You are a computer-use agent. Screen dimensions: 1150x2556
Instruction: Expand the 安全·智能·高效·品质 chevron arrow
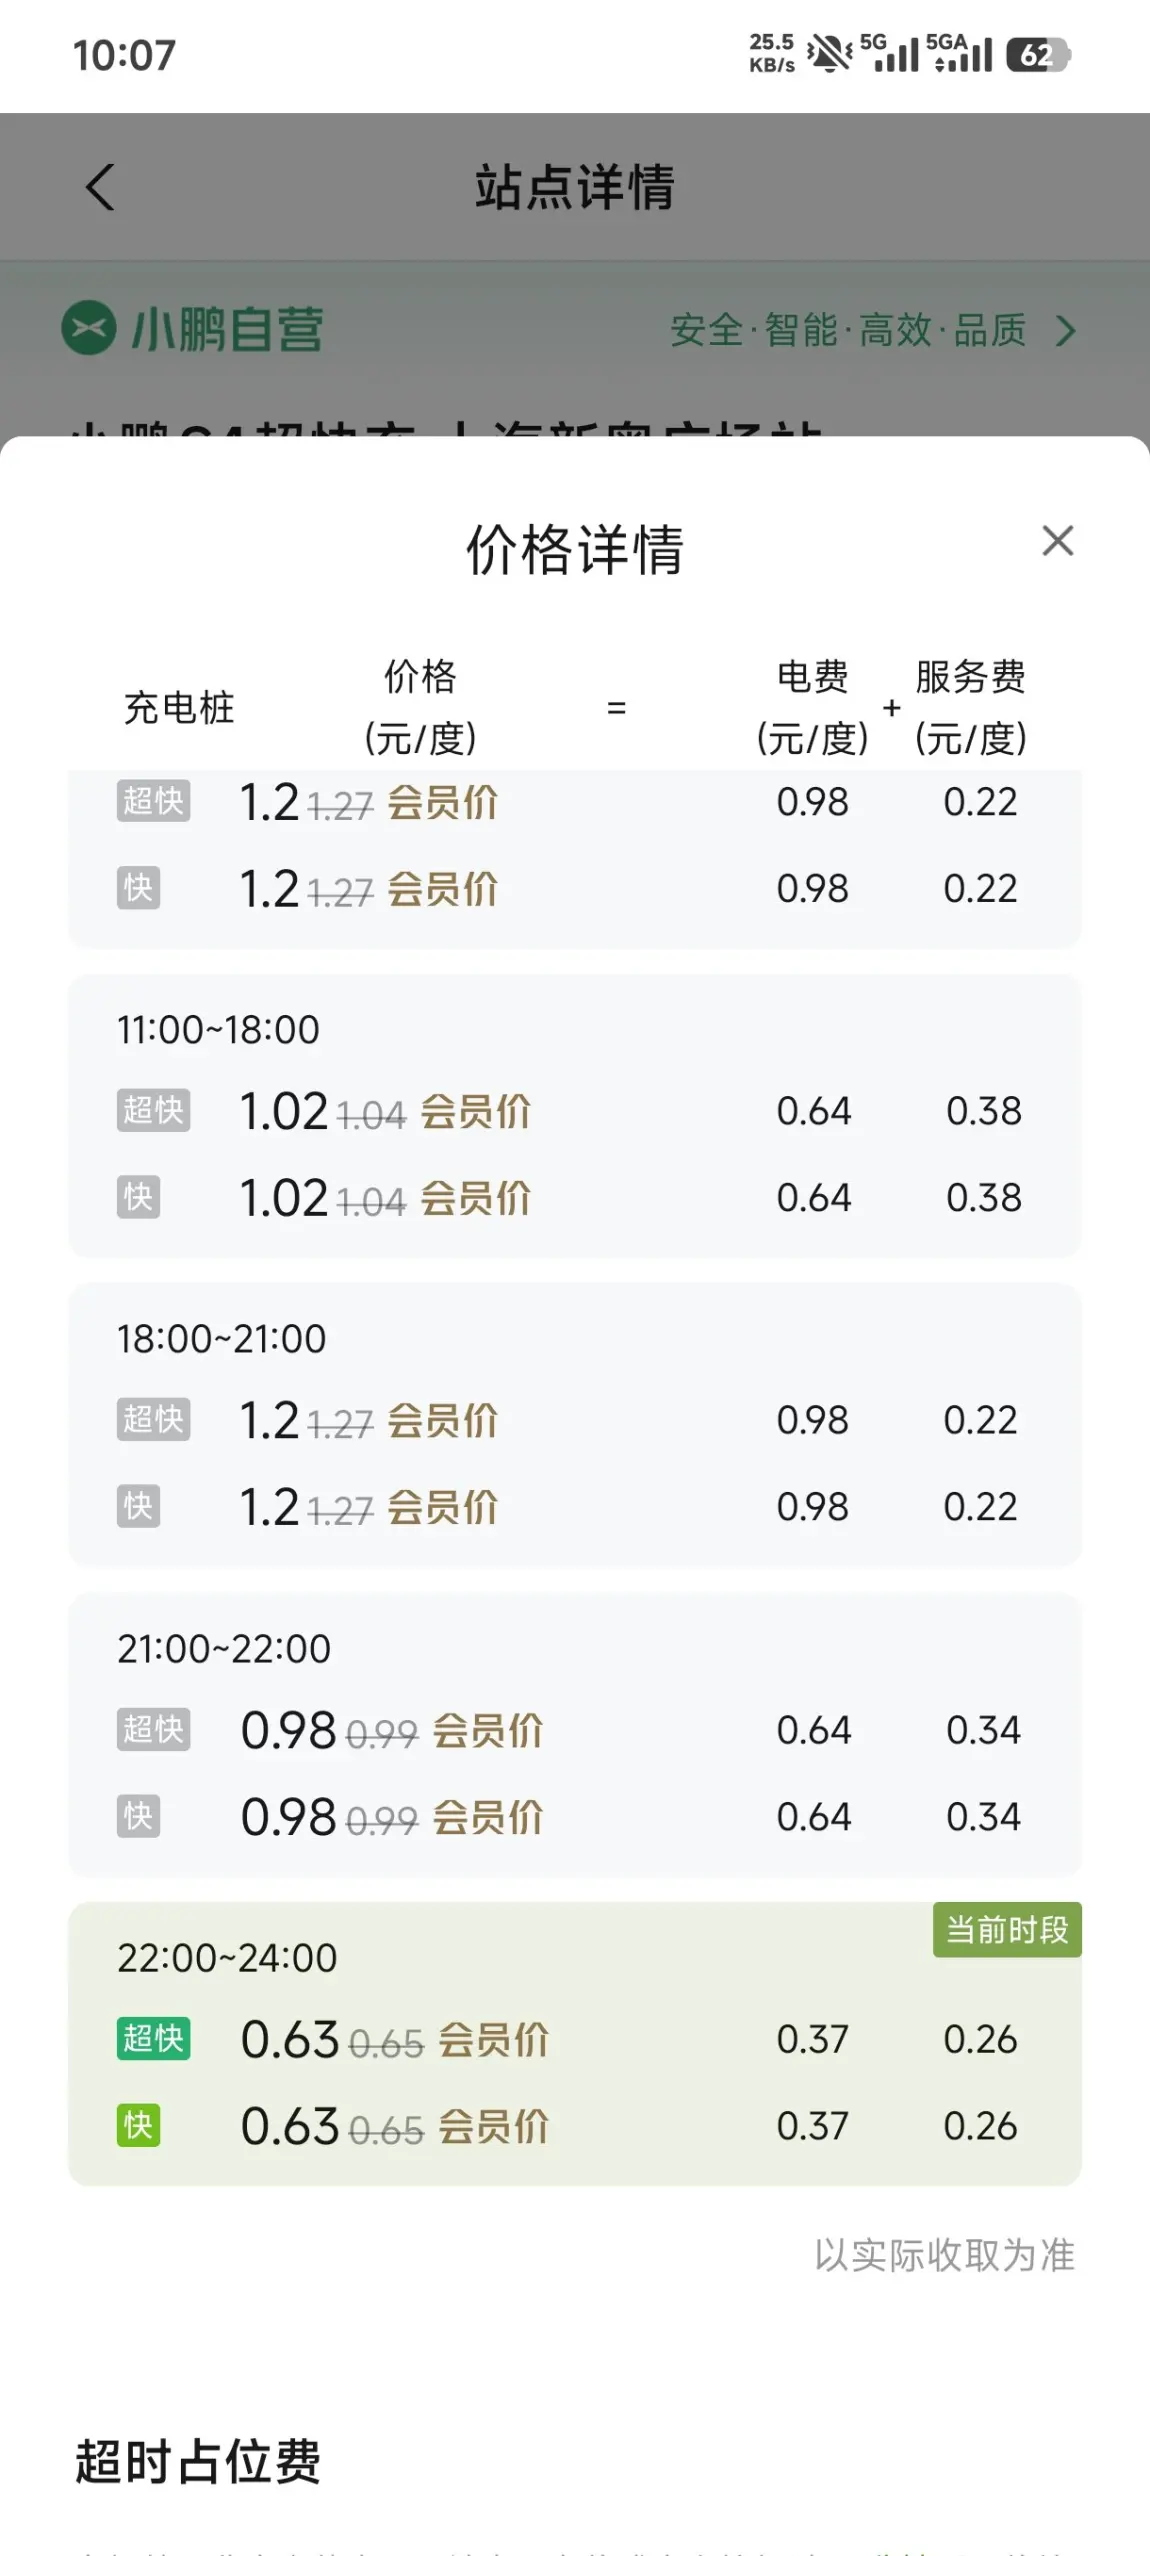point(1066,330)
